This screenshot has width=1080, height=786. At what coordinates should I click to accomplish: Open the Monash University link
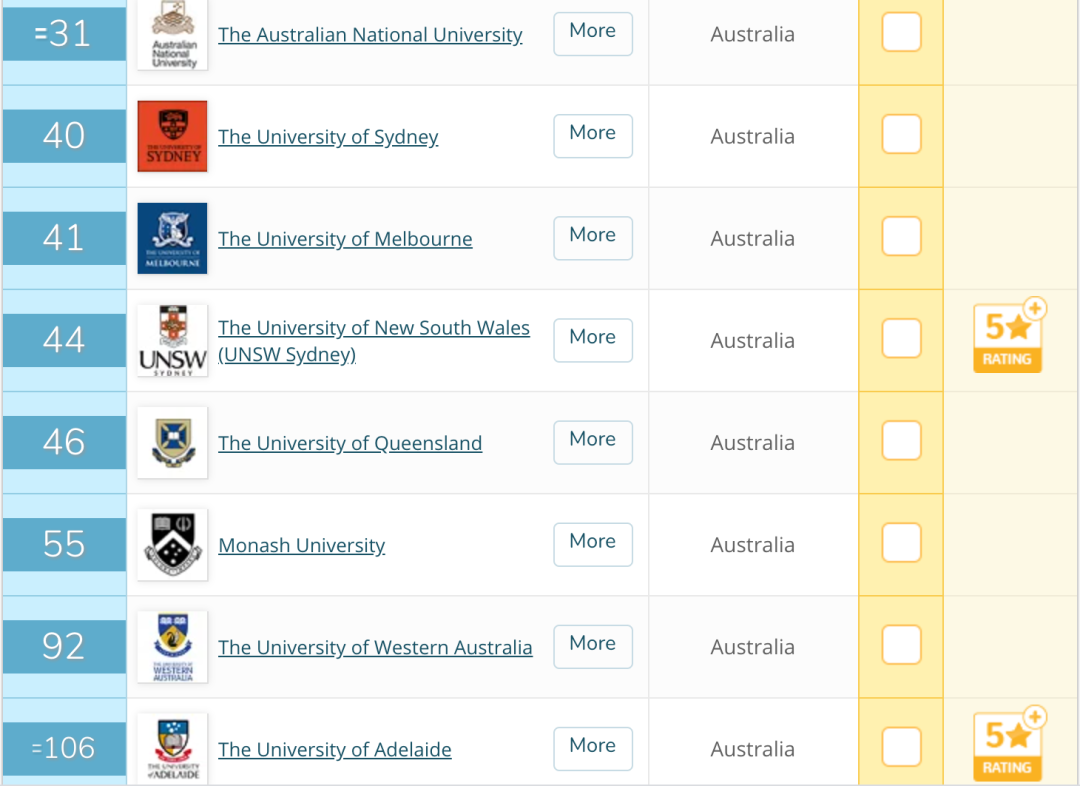point(302,546)
